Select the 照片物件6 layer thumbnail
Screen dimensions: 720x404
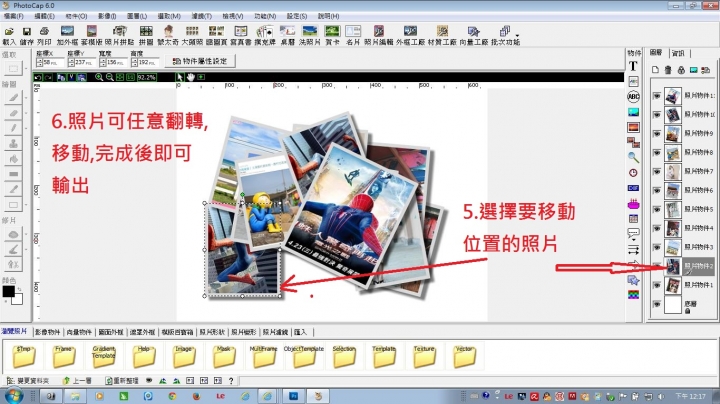pyautogui.click(x=672, y=190)
